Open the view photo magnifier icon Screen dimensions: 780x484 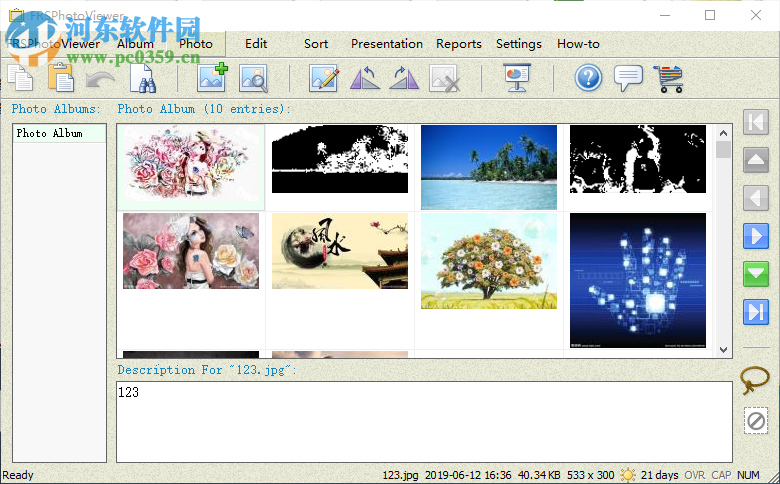click(x=253, y=79)
